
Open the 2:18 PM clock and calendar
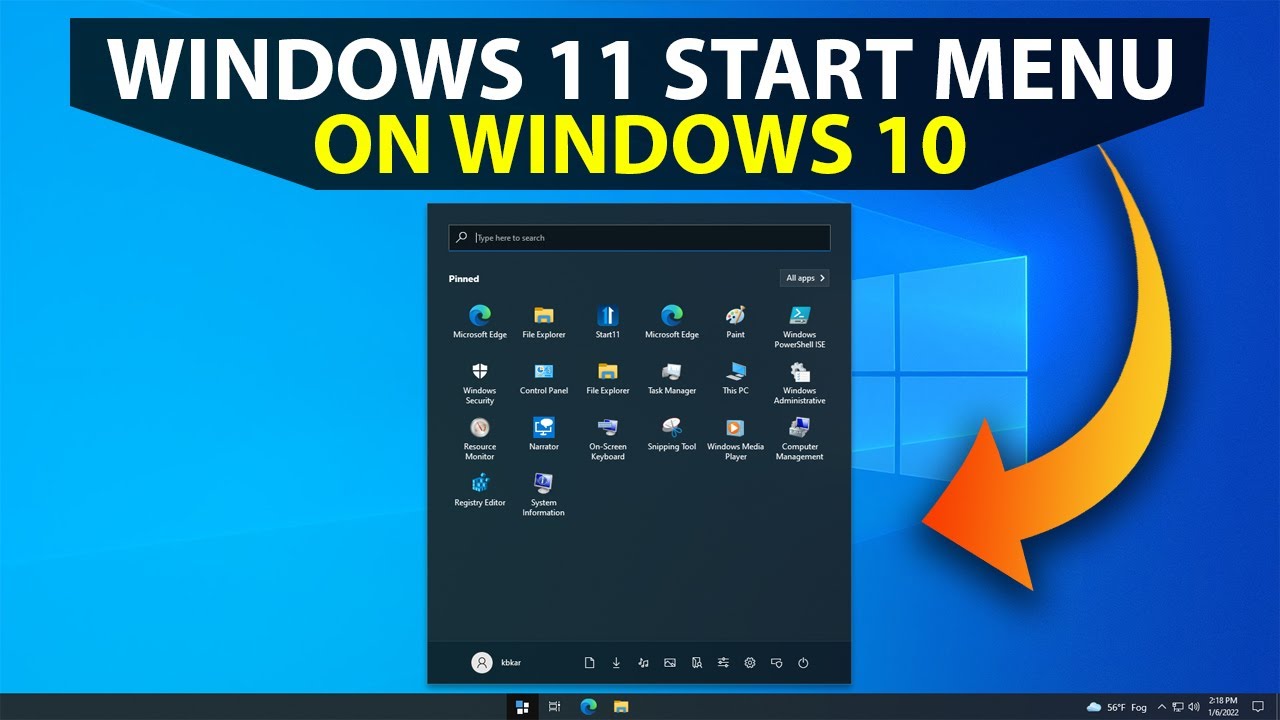[1223, 707]
